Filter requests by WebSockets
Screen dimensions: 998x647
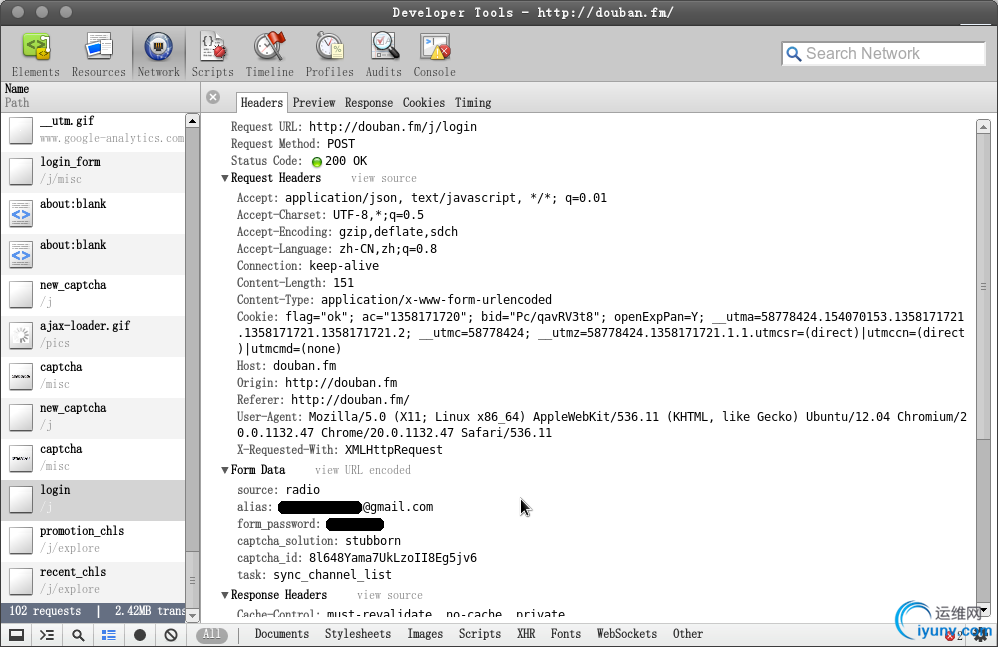coord(626,634)
